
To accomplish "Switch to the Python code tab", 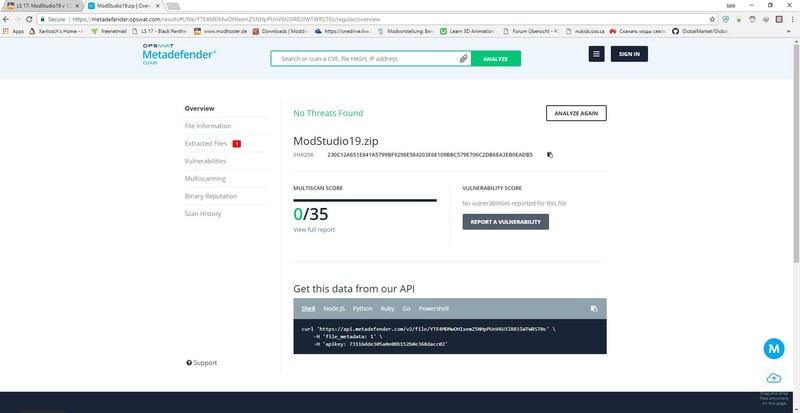I will (362, 309).
